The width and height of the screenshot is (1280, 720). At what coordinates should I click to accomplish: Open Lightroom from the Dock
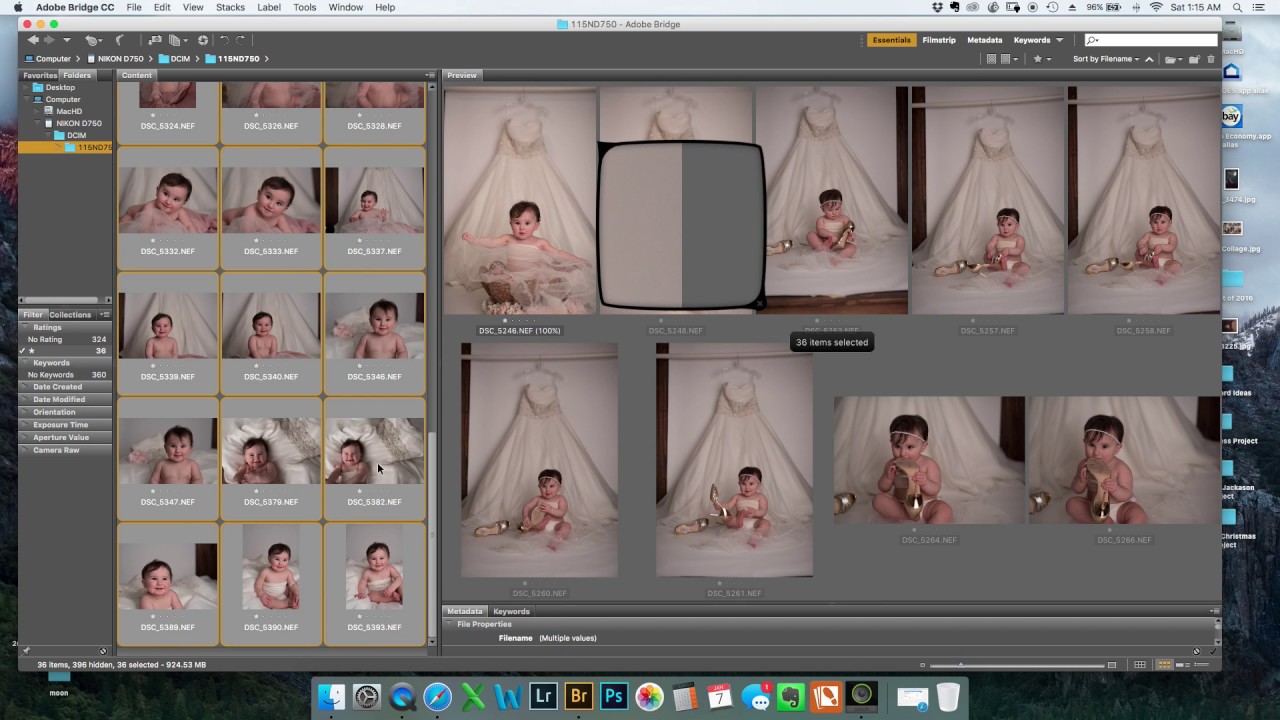[x=543, y=696]
